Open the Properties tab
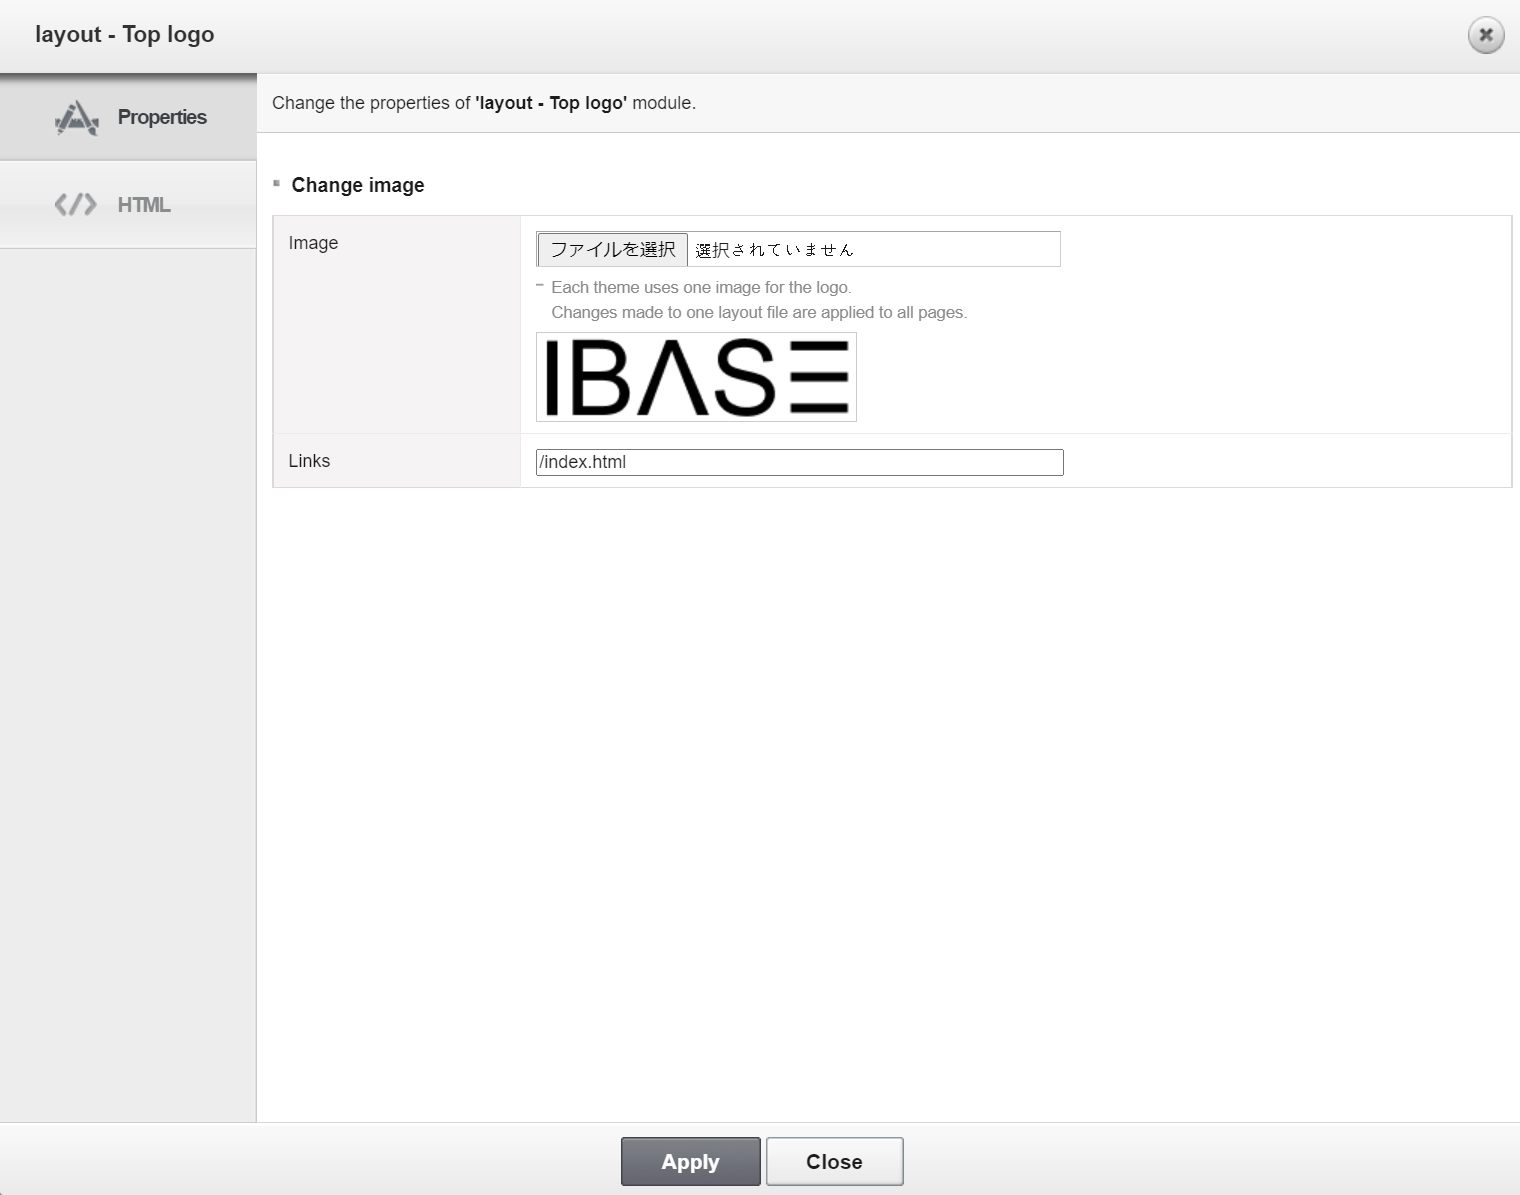Screen dimensions: 1520x1195 pos(128,117)
